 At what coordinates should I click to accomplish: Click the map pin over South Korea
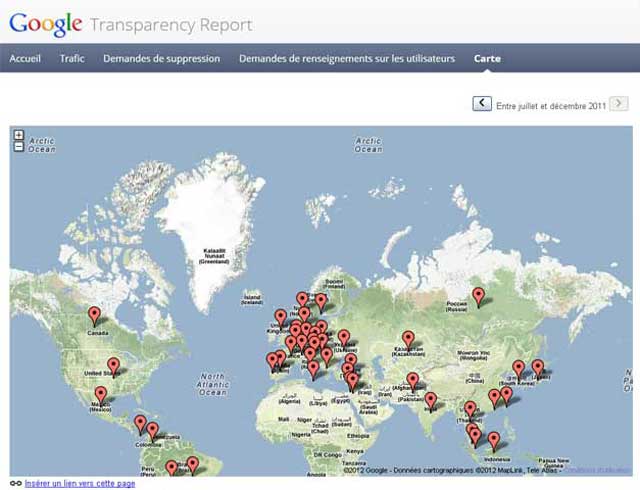click(518, 369)
